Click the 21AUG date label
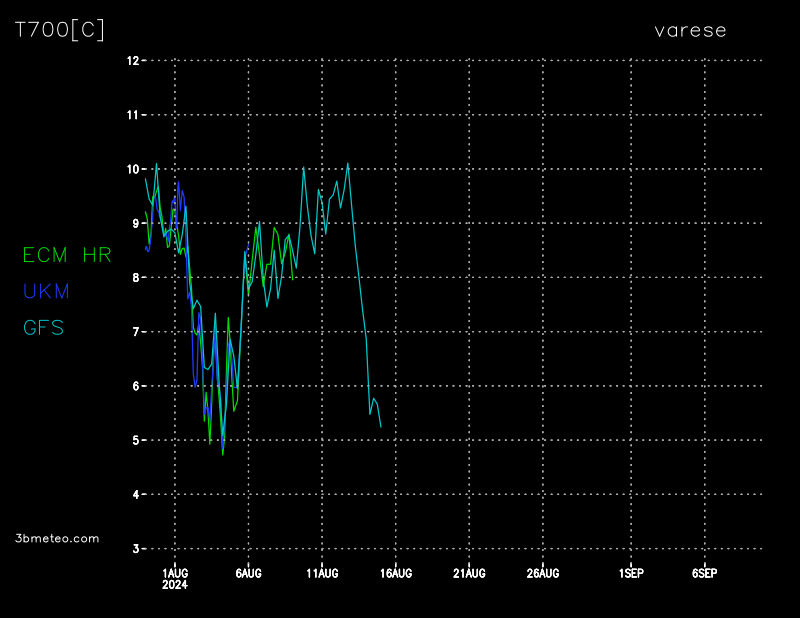This screenshot has width=800, height=618. point(469,573)
